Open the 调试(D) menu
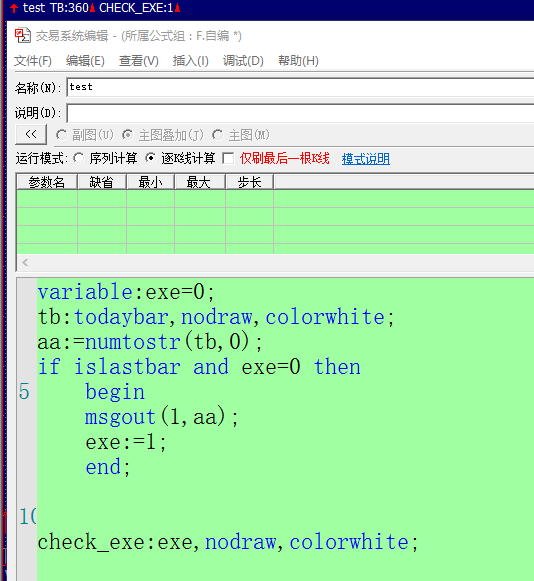The width and height of the screenshot is (534, 581). (x=243, y=60)
